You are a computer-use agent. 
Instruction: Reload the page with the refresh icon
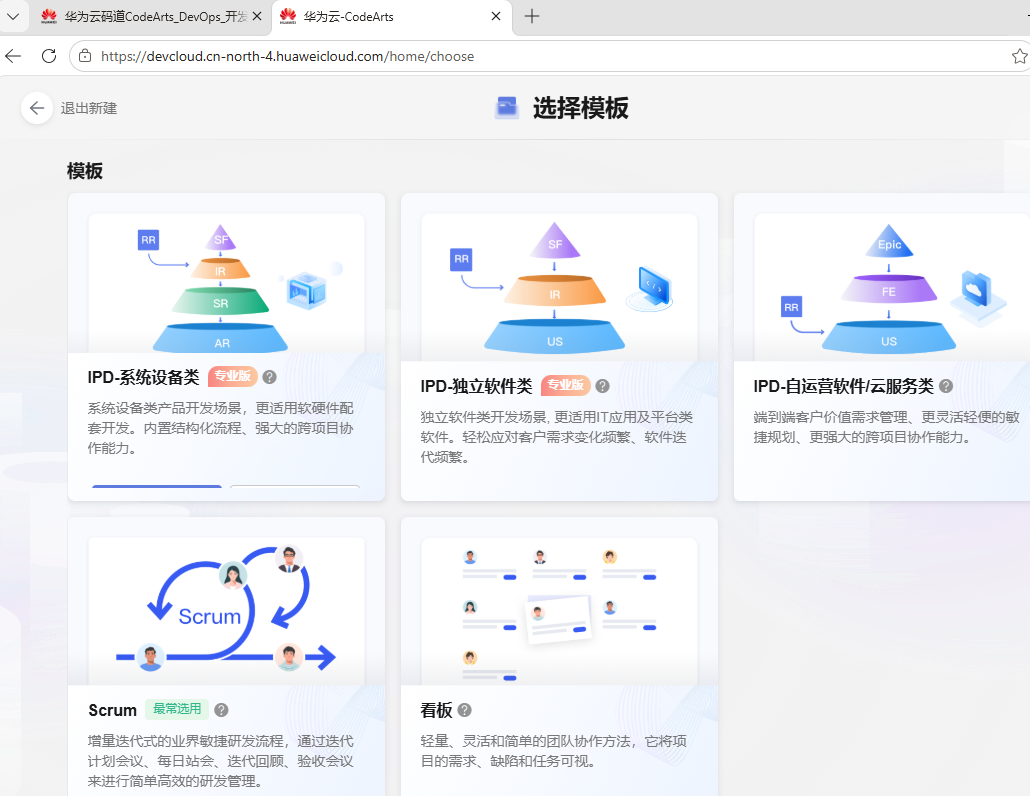point(49,56)
